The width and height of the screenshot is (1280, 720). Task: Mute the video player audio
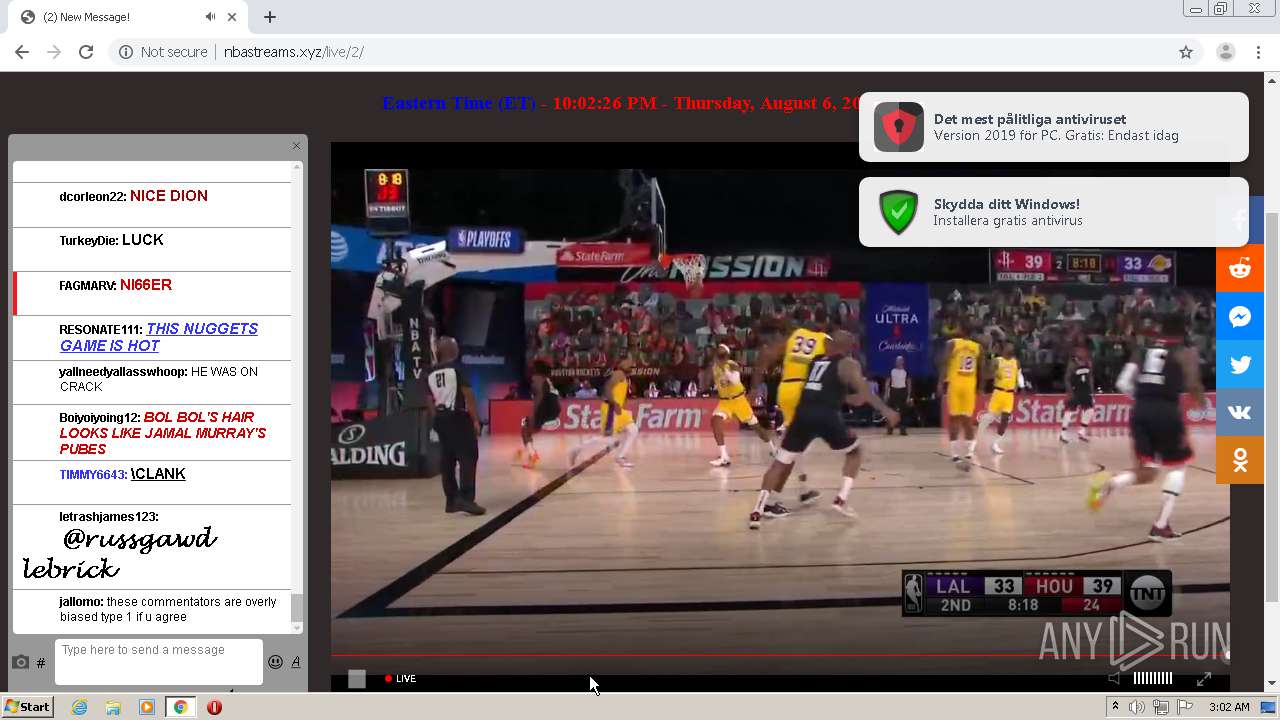(x=1115, y=678)
